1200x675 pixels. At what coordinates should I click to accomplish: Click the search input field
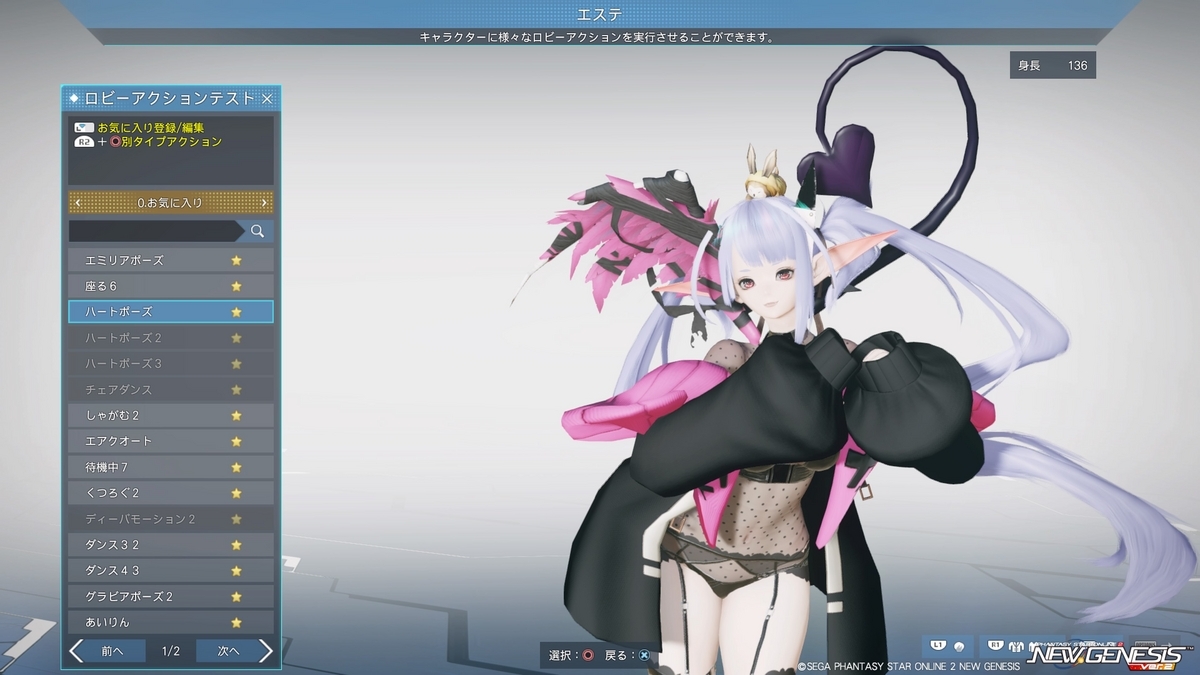point(155,231)
